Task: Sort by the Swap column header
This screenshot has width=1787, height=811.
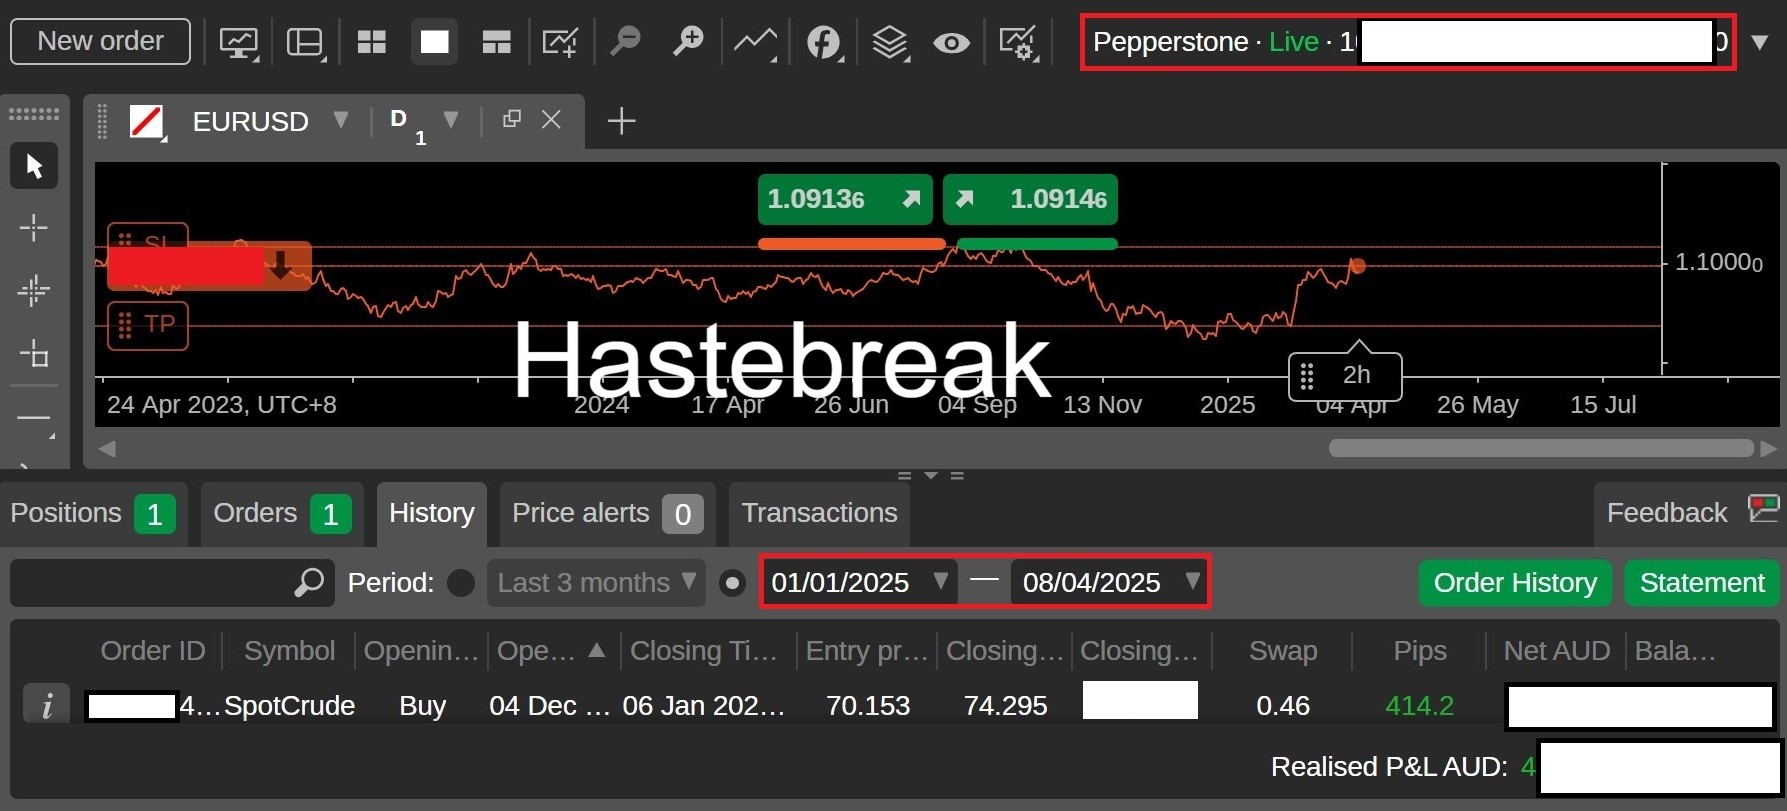Action: (x=1282, y=651)
